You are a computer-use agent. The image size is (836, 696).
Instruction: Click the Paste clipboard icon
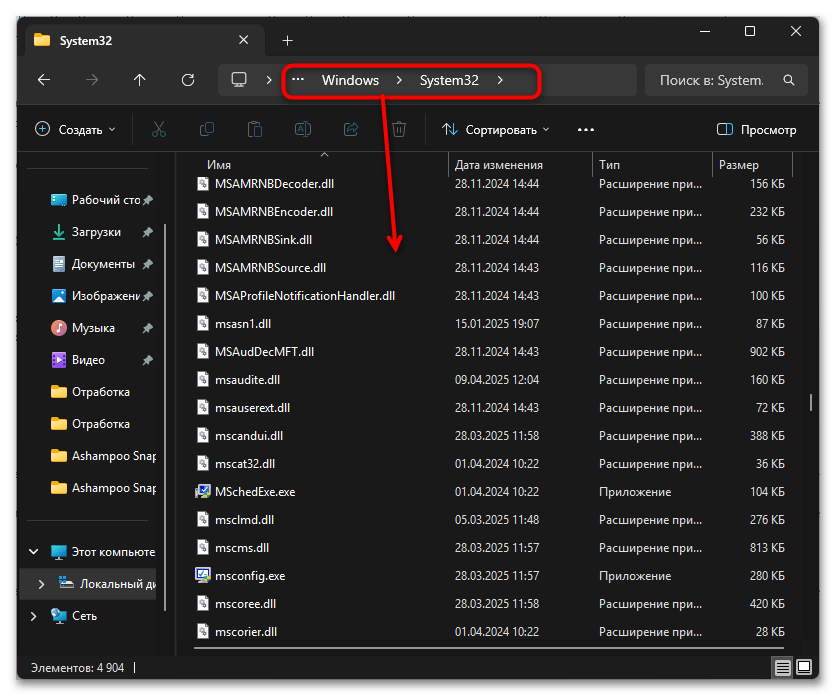[x=255, y=129]
